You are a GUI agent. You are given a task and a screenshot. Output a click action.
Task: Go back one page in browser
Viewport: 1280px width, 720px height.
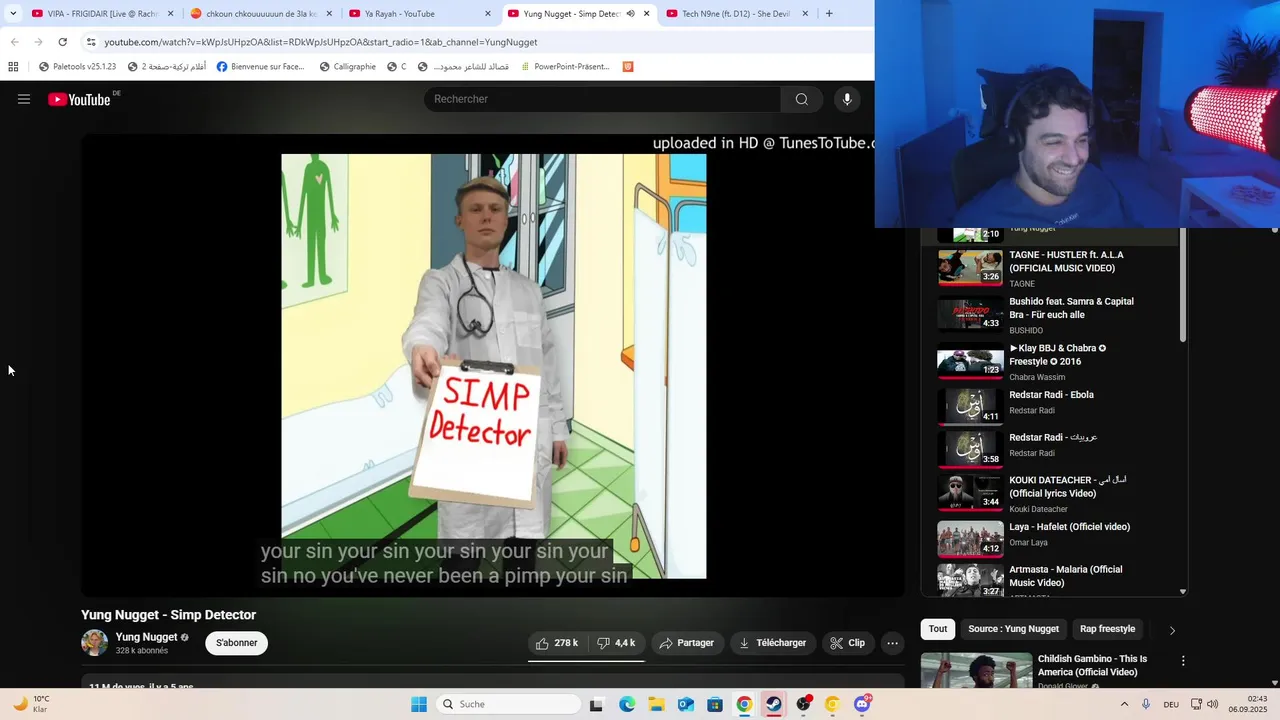click(x=14, y=42)
